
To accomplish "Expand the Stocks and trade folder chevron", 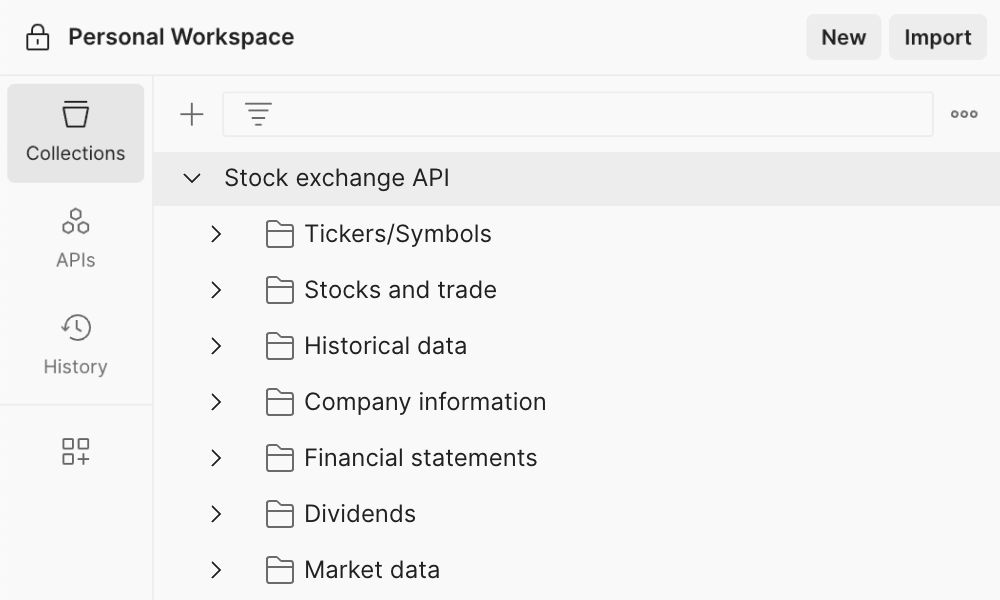I will coord(216,290).
